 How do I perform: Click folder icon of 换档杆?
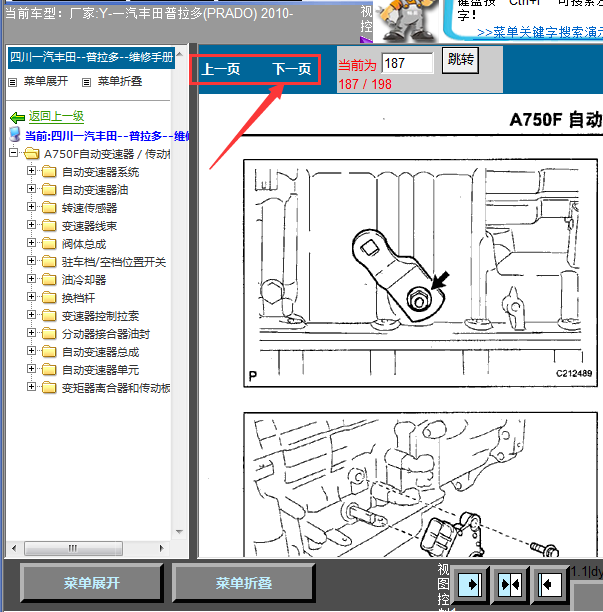[x=49, y=297]
